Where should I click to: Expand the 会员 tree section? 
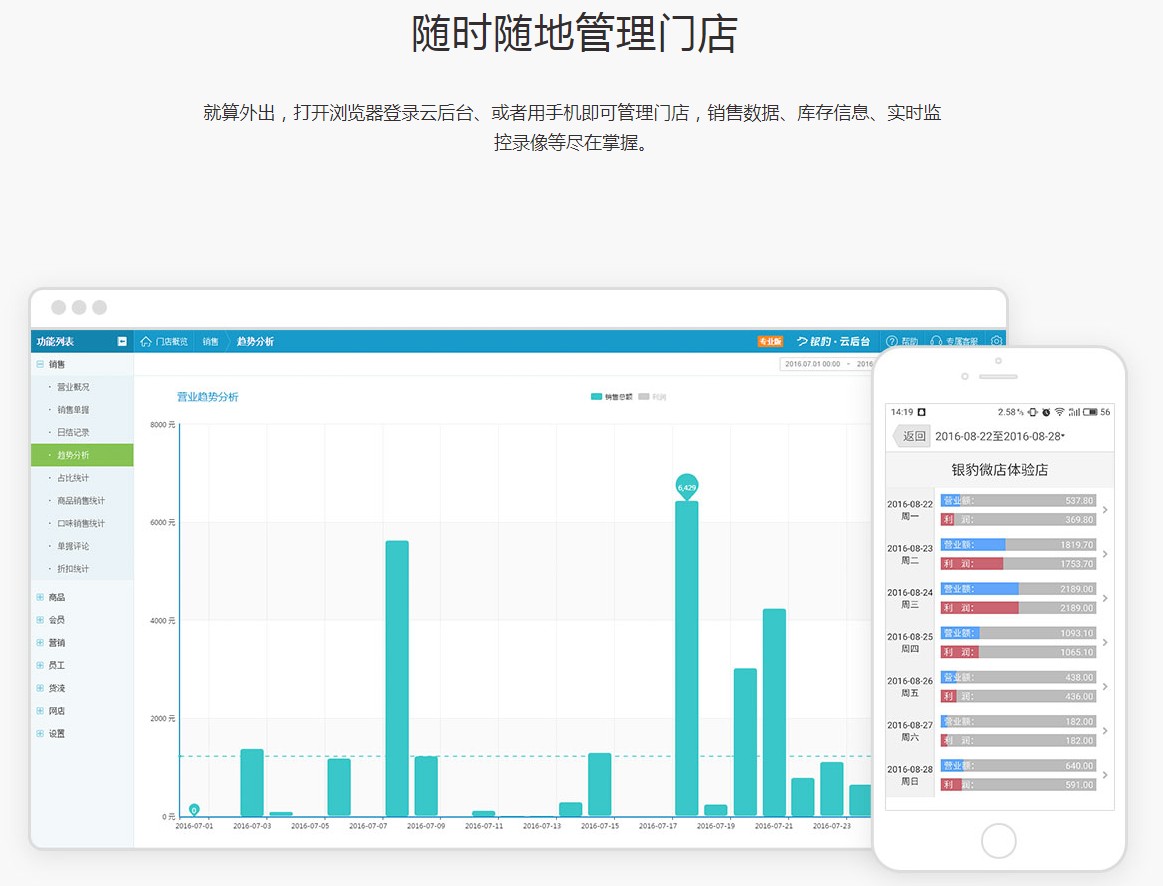tap(40, 620)
